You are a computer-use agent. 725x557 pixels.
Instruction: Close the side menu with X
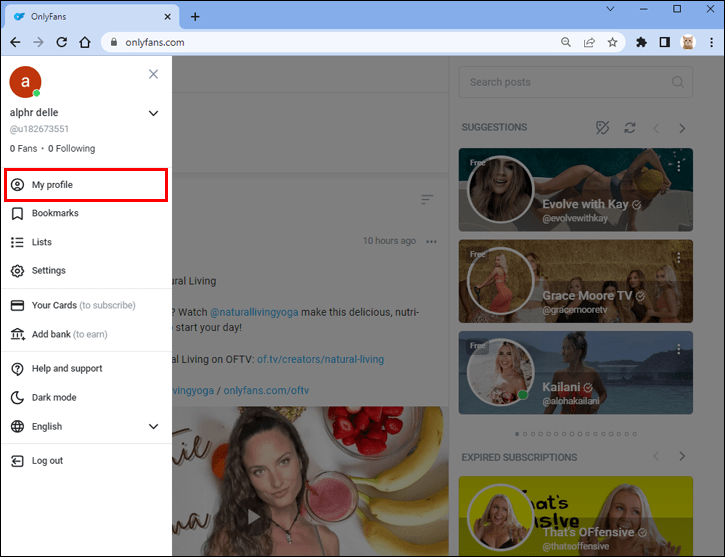click(x=154, y=74)
